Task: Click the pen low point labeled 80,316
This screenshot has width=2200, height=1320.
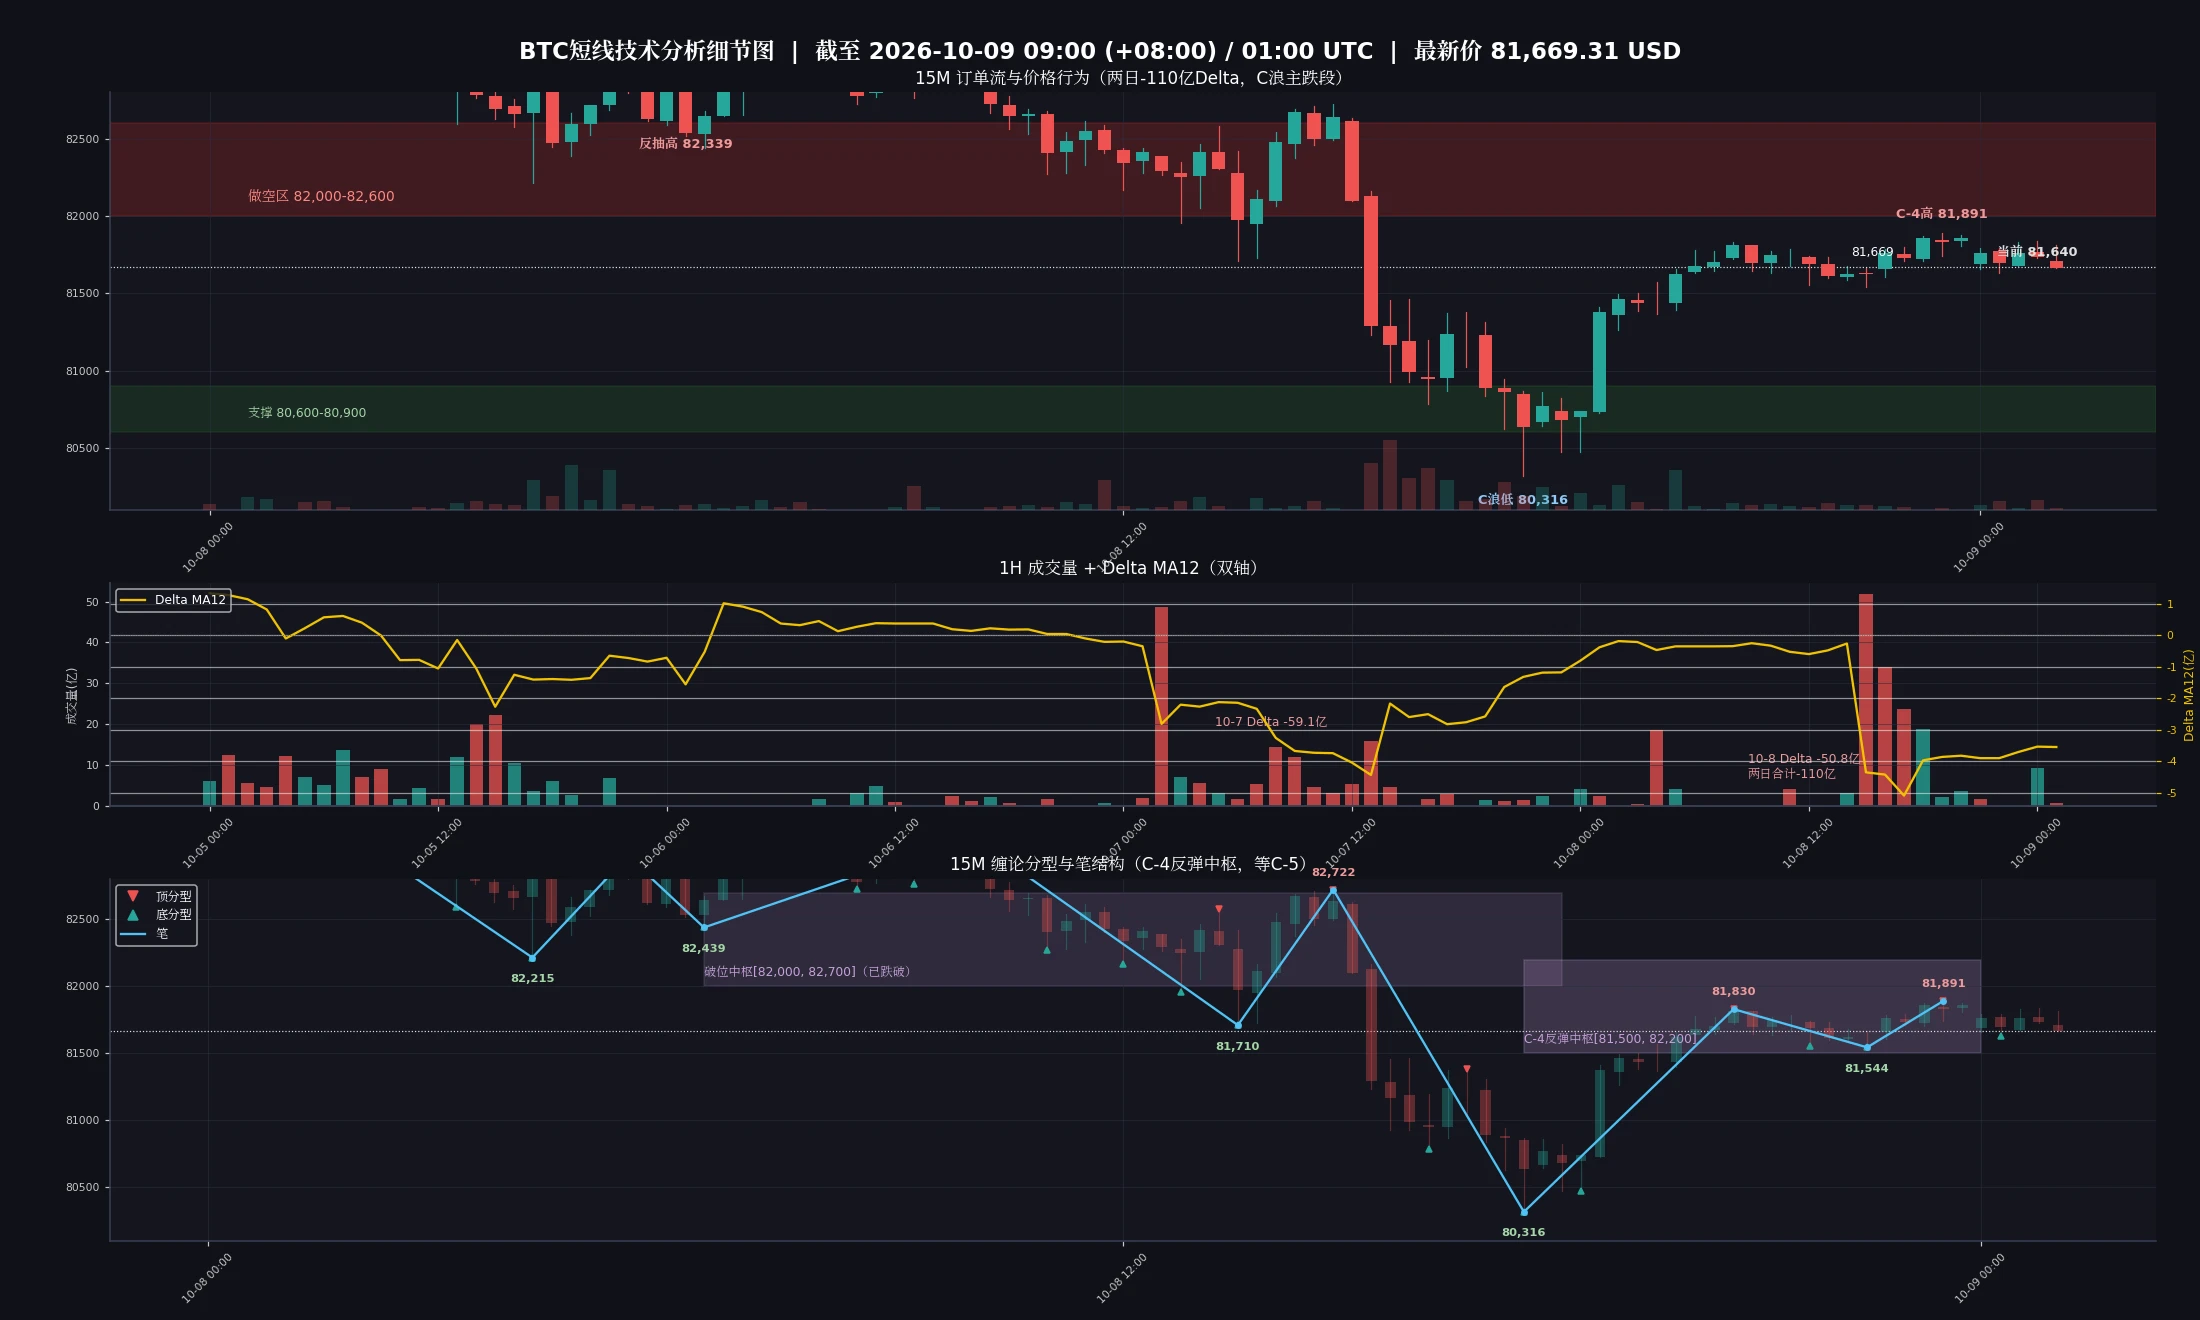Action: click(1524, 1212)
